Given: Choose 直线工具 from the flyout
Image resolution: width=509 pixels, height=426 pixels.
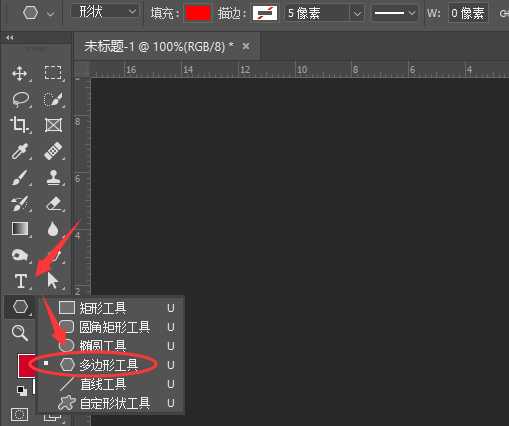Looking at the screenshot, I should (112, 384).
